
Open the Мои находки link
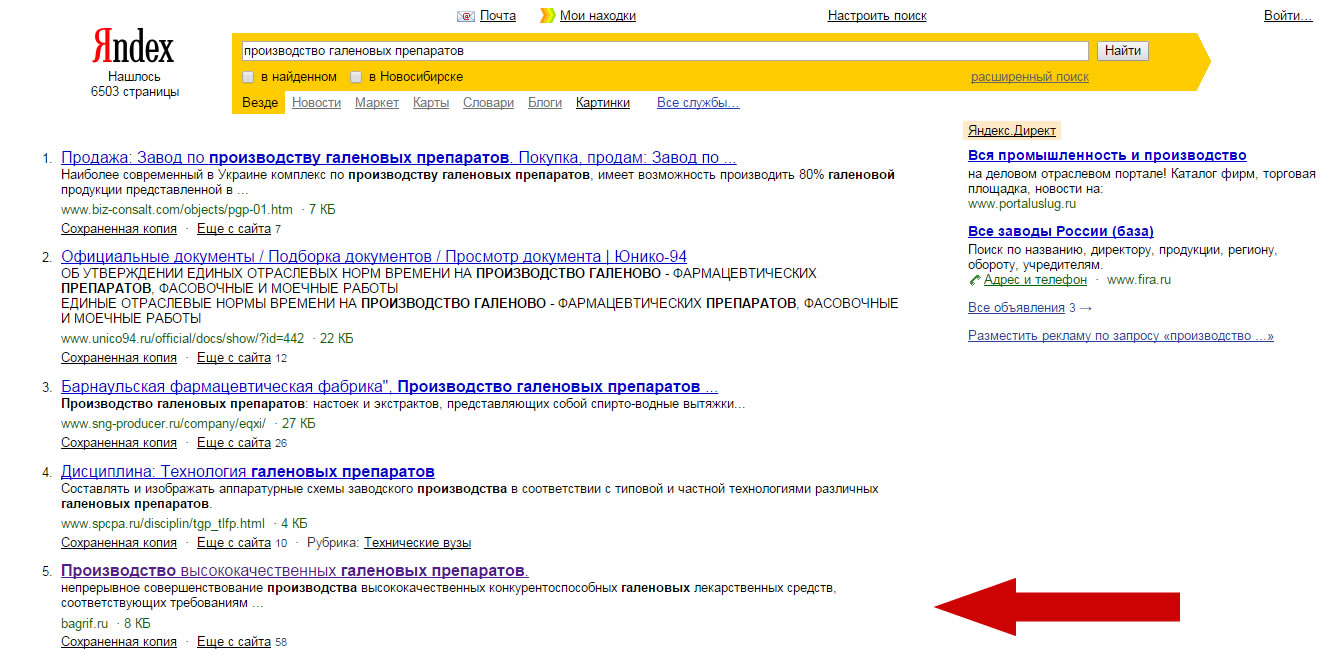(x=598, y=16)
